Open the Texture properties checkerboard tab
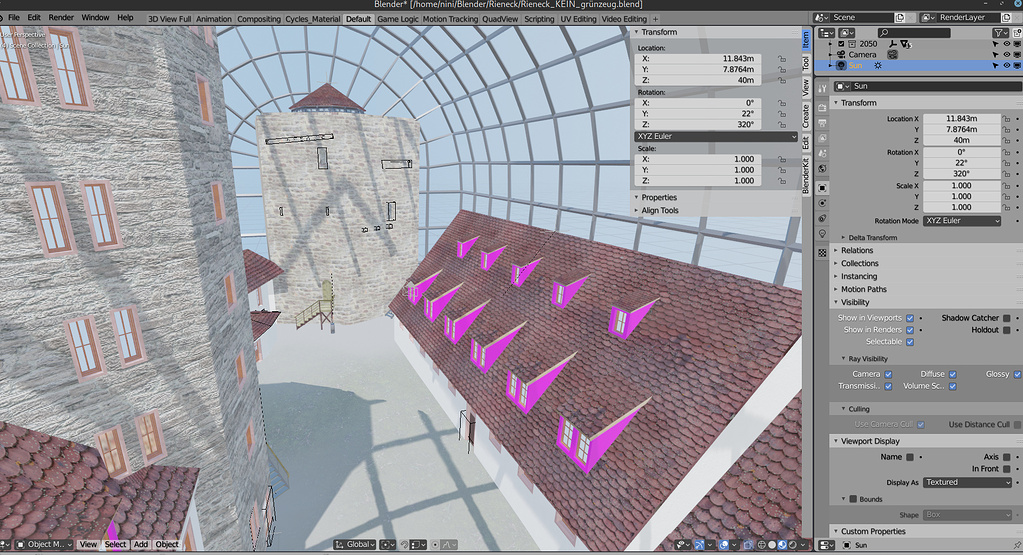 [x=823, y=252]
